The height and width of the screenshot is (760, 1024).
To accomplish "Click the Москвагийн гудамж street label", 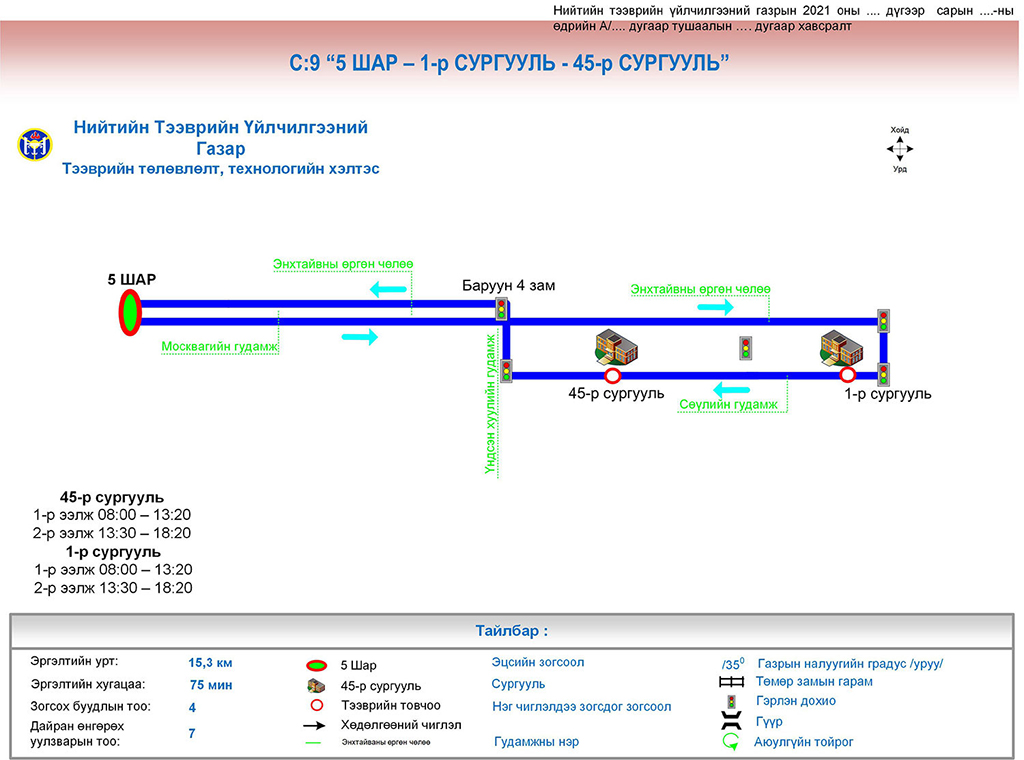I will pos(219,347).
